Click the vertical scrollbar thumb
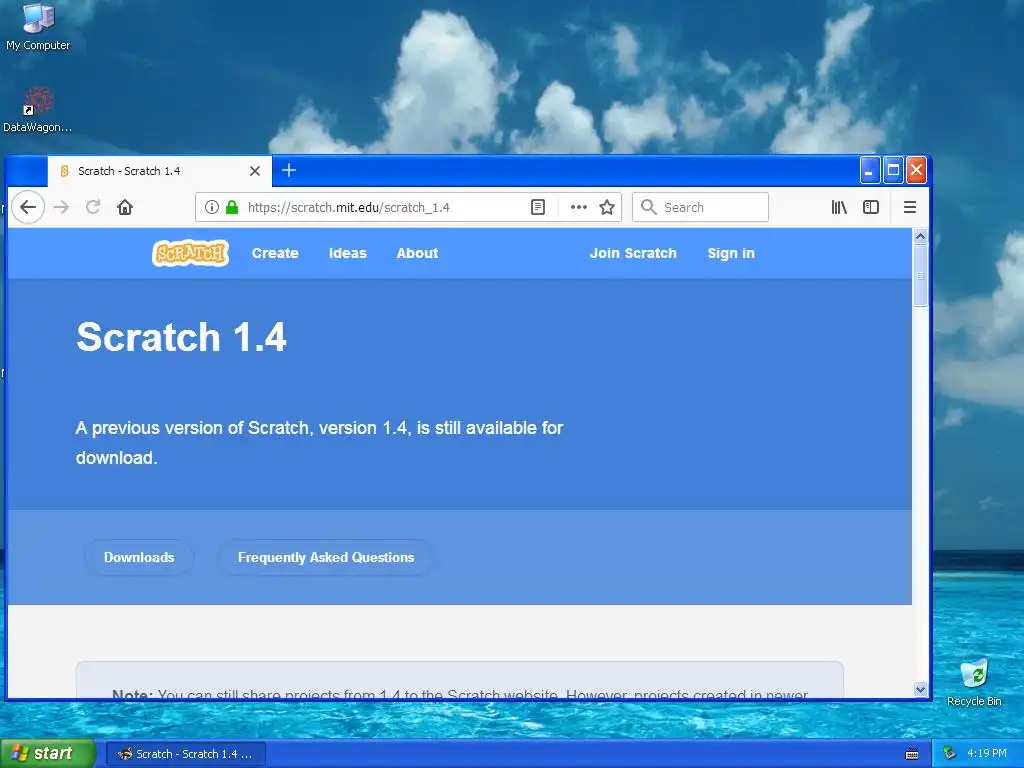Screen dimensions: 1024x768 [920, 275]
